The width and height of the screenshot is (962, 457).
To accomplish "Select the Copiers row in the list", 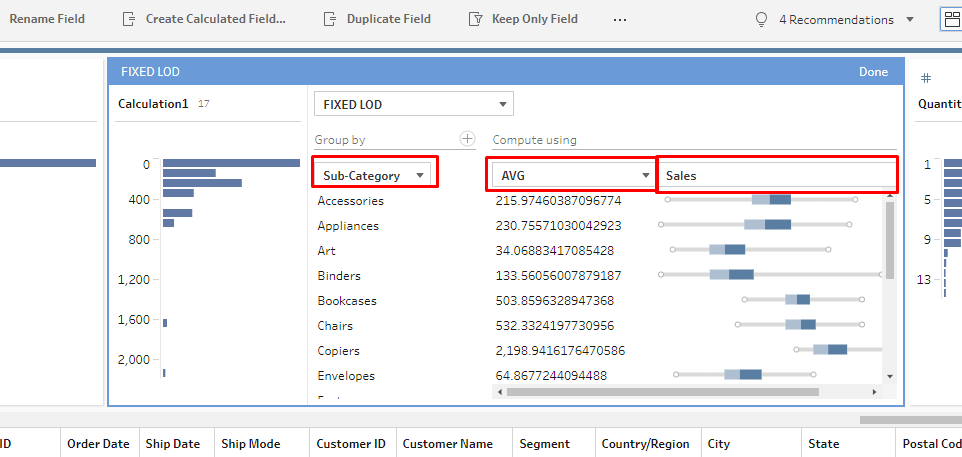I will [339, 351].
